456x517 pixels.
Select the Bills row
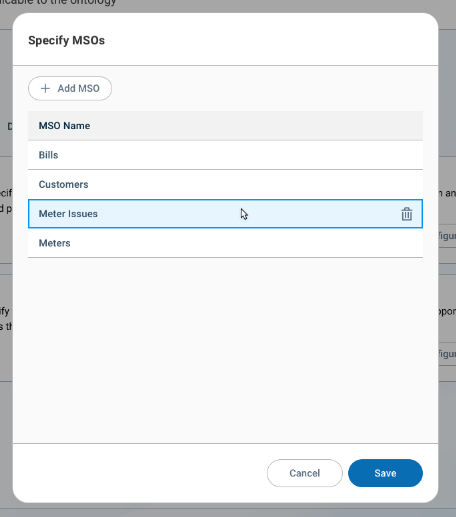coord(225,155)
